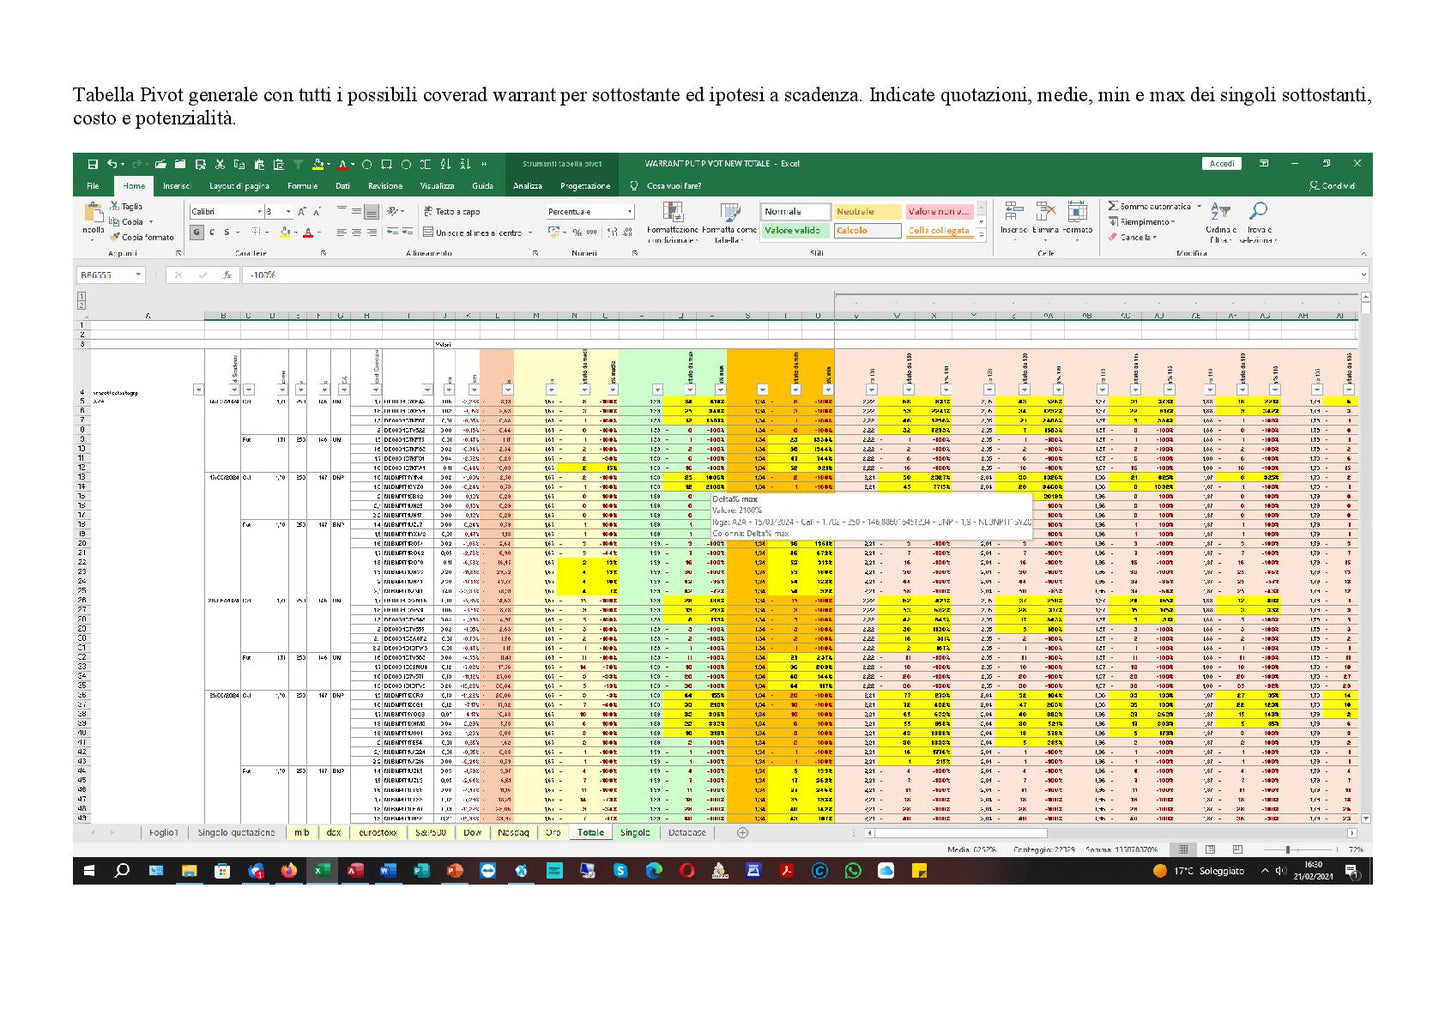The image size is (1445, 1021).
Task: Open the Calibri font name dropdown
Action: [259, 211]
